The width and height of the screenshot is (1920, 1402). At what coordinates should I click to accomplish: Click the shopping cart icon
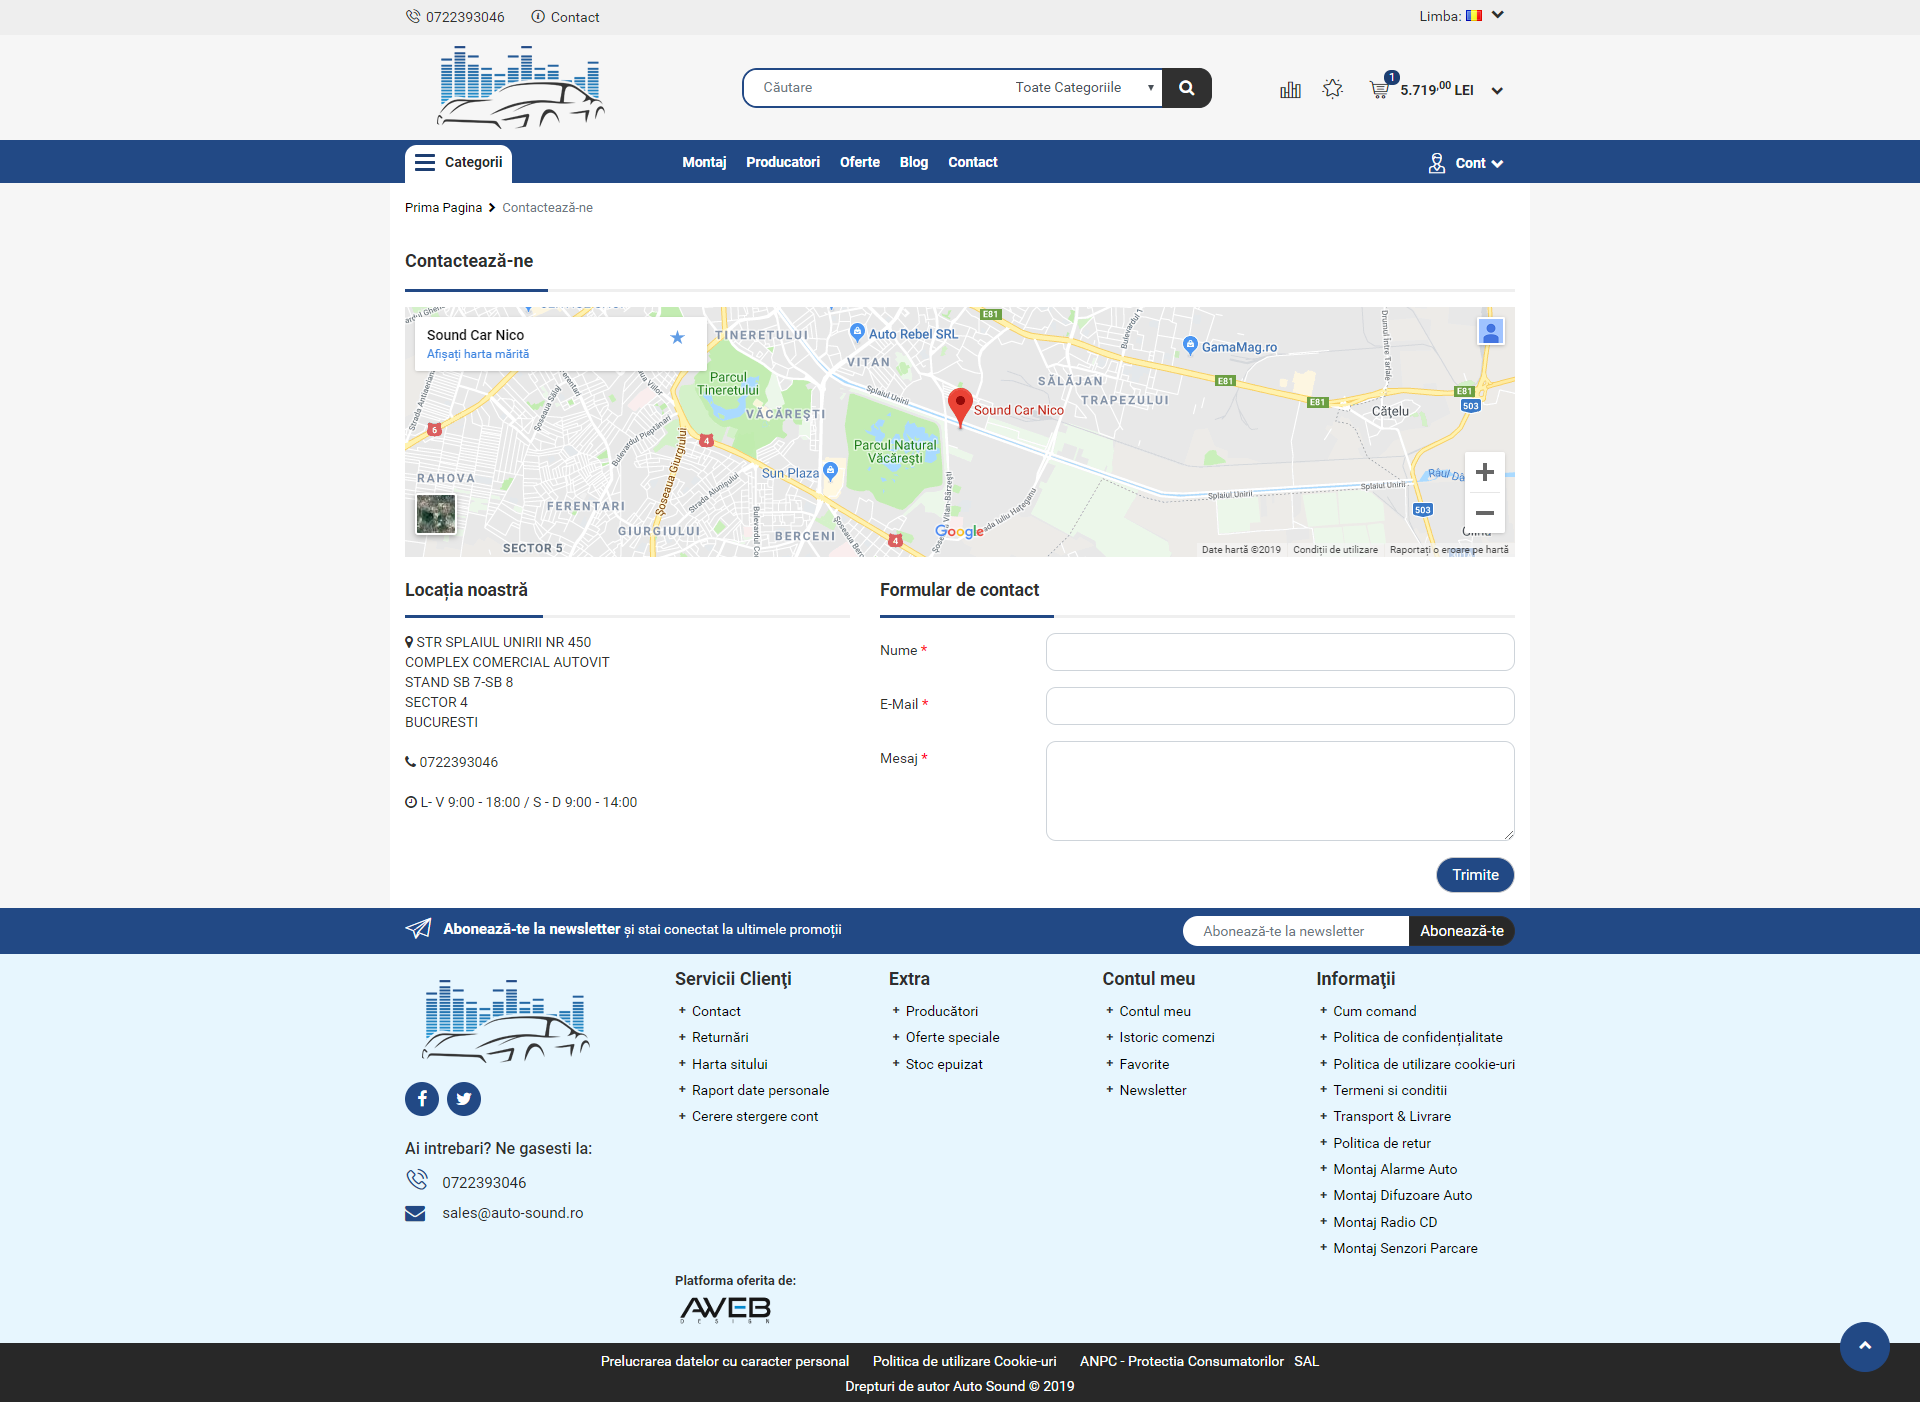1379,90
